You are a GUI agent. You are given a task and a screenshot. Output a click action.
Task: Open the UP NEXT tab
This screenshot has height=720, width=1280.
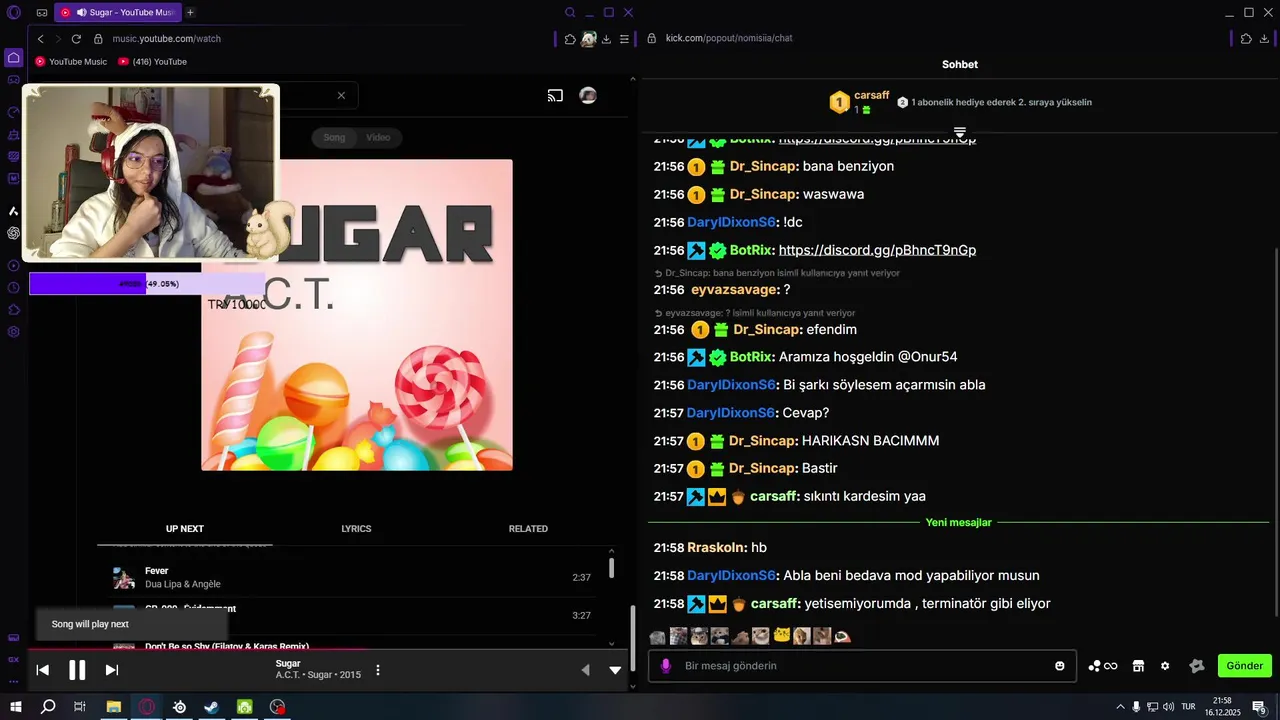[185, 529]
